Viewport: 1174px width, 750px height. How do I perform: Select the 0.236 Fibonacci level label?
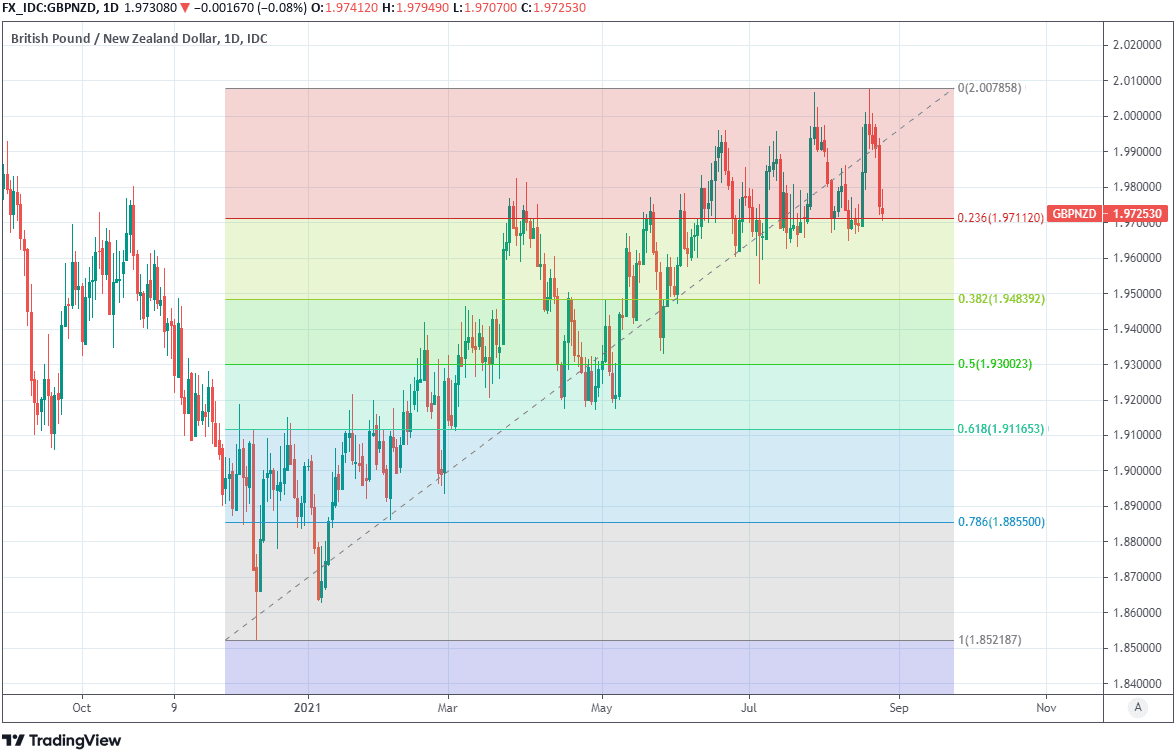(x=1000, y=218)
